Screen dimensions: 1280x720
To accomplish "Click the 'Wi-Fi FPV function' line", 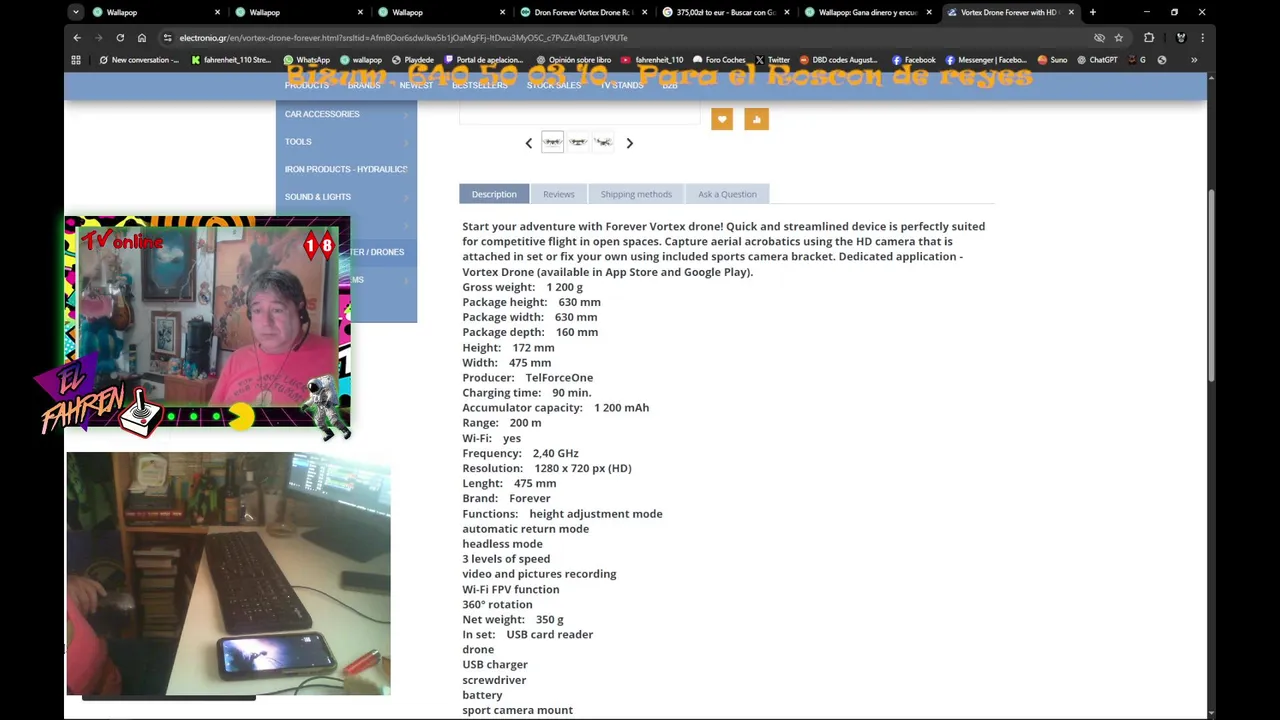I will point(510,589).
